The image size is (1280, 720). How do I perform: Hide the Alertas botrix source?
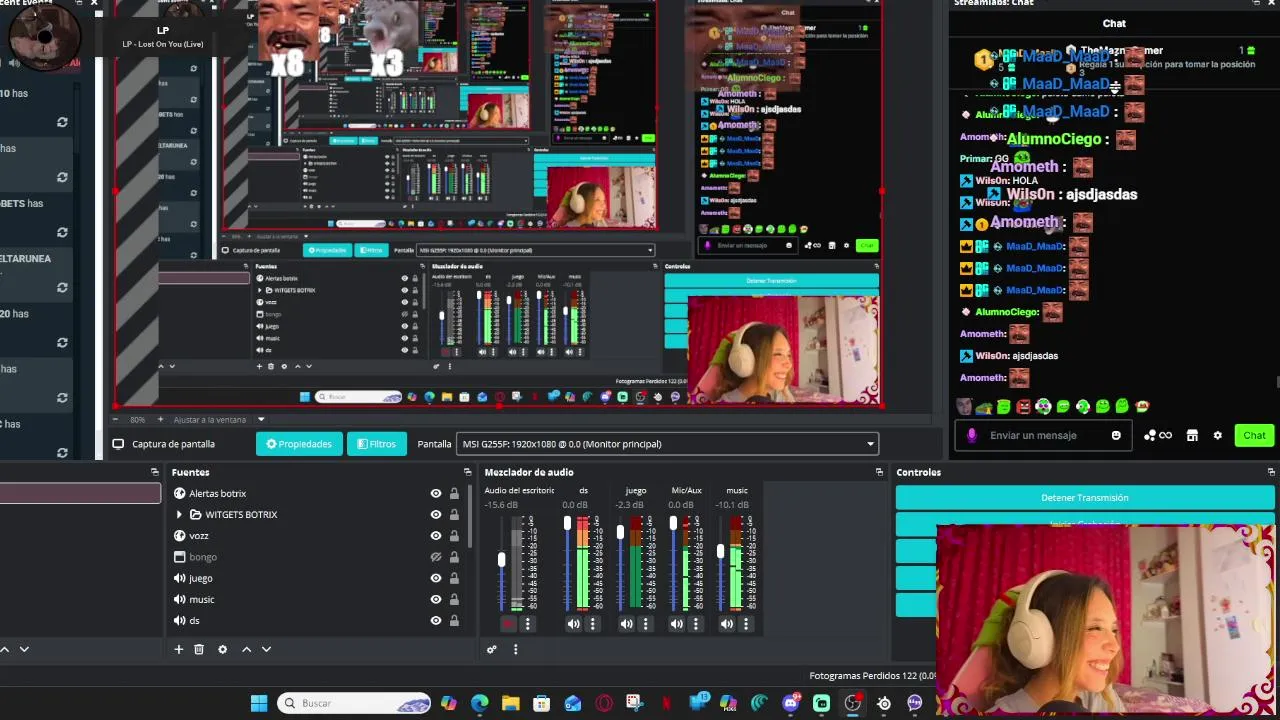(436, 493)
